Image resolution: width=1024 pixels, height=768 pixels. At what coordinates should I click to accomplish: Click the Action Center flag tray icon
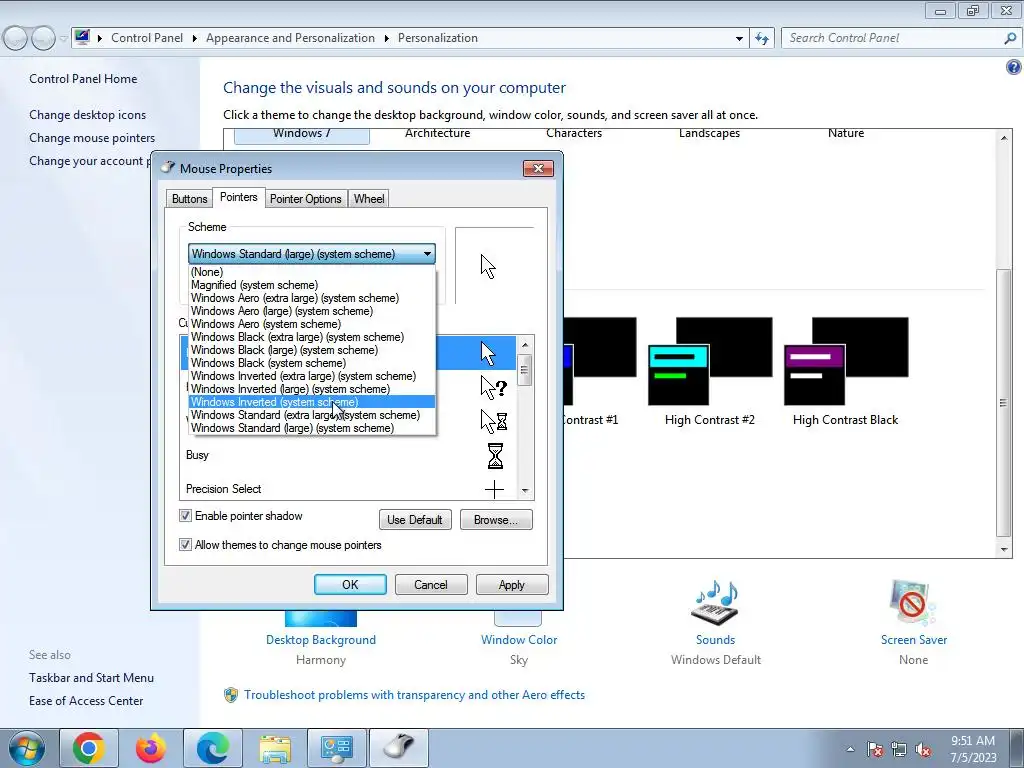[875, 749]
